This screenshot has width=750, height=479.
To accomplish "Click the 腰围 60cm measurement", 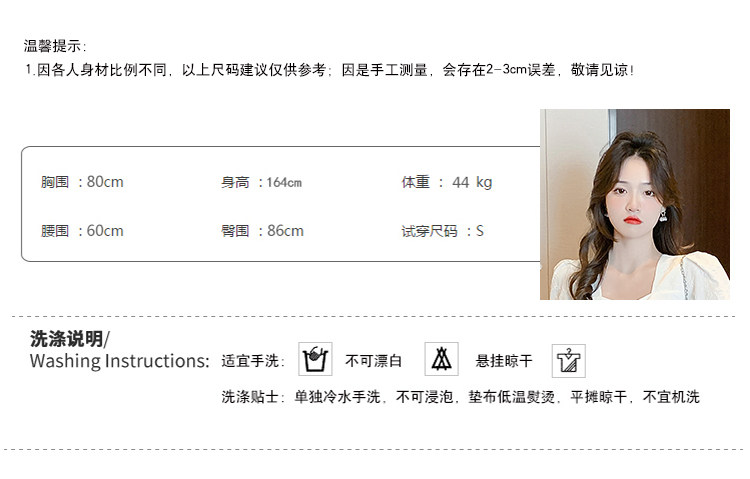I will (82, 231).
